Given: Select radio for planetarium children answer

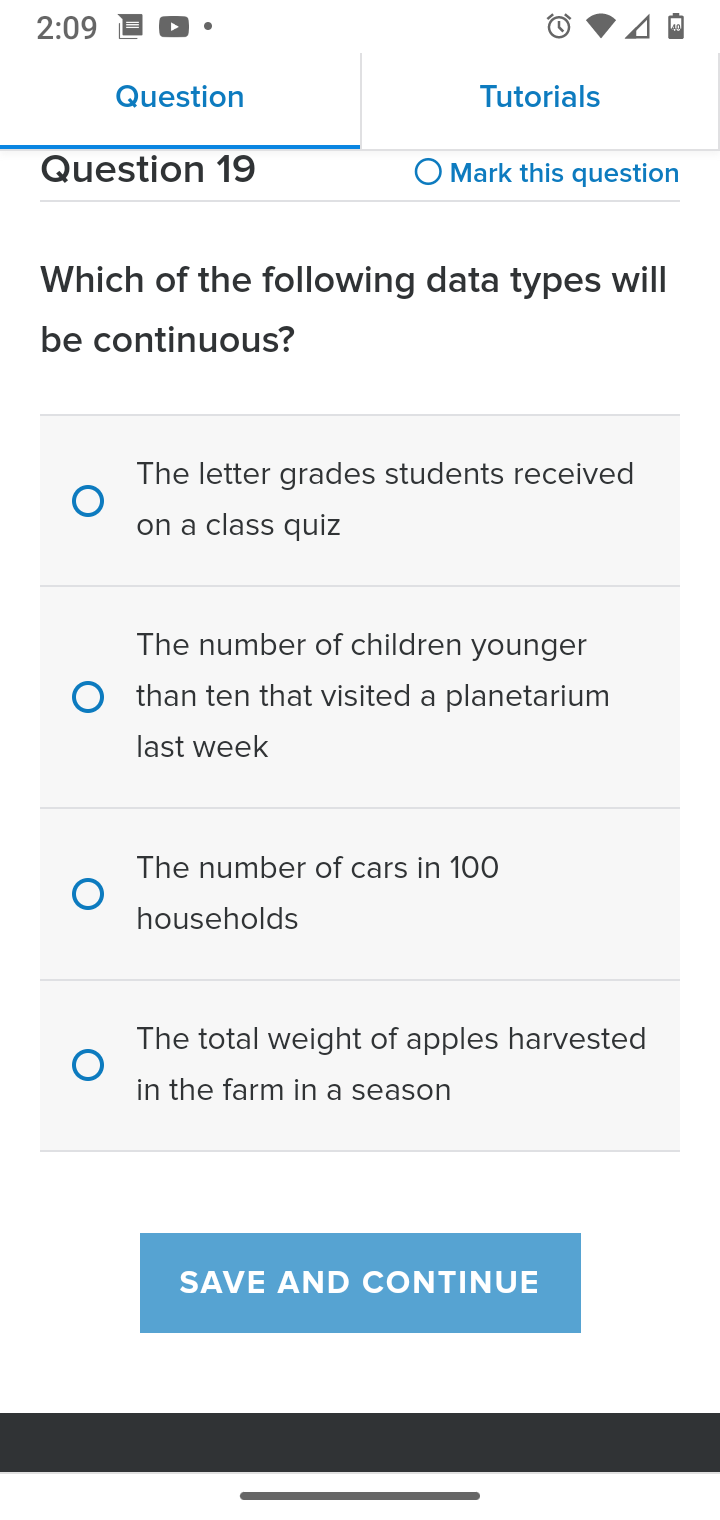Looking at the screenshot, I should tap(88, 697).
